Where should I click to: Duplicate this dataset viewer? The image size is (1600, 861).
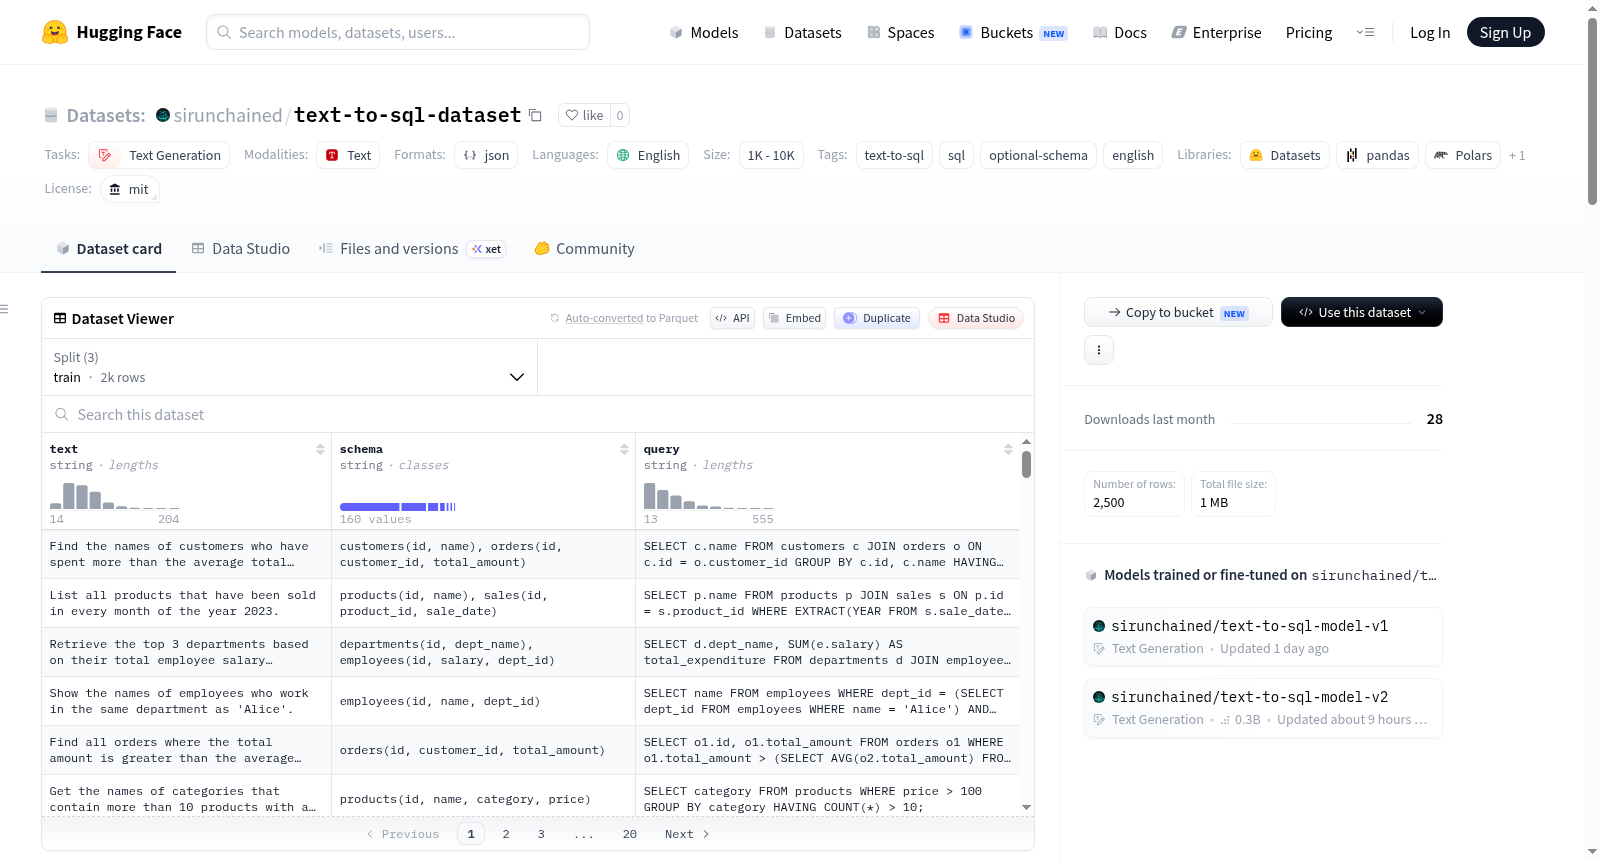point(877,318)
